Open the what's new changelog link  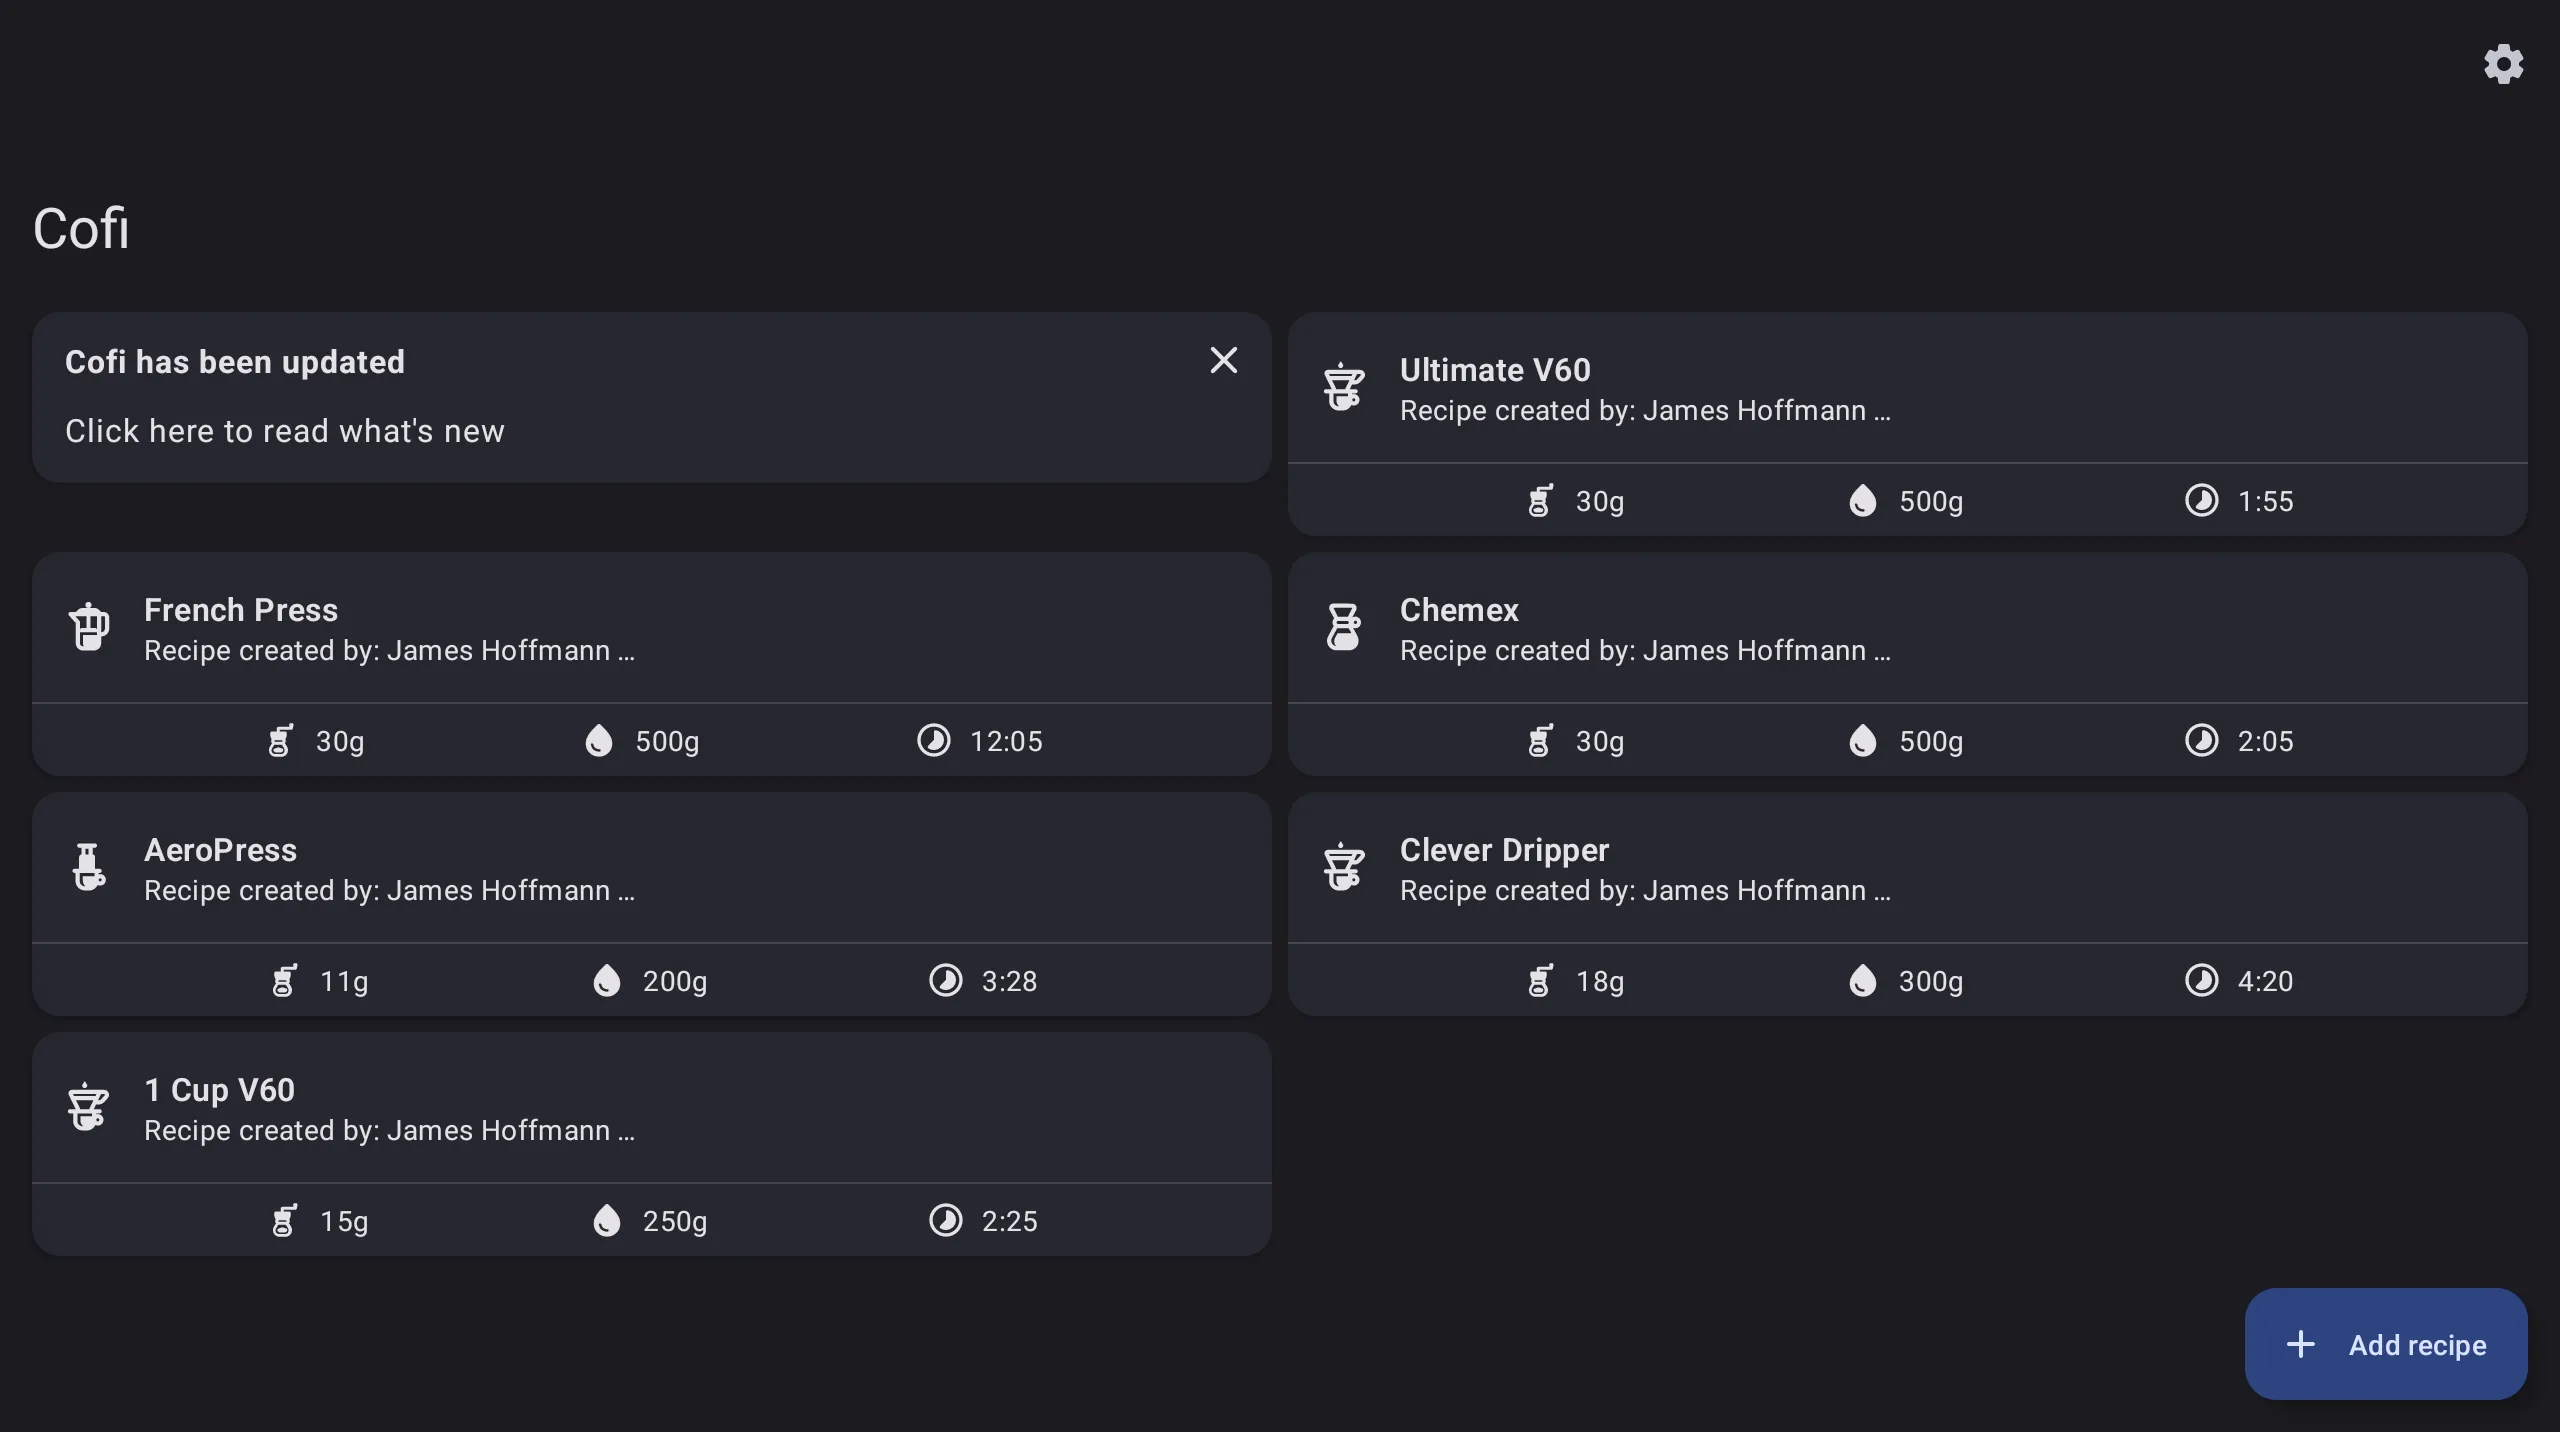[x=285, y=431]
